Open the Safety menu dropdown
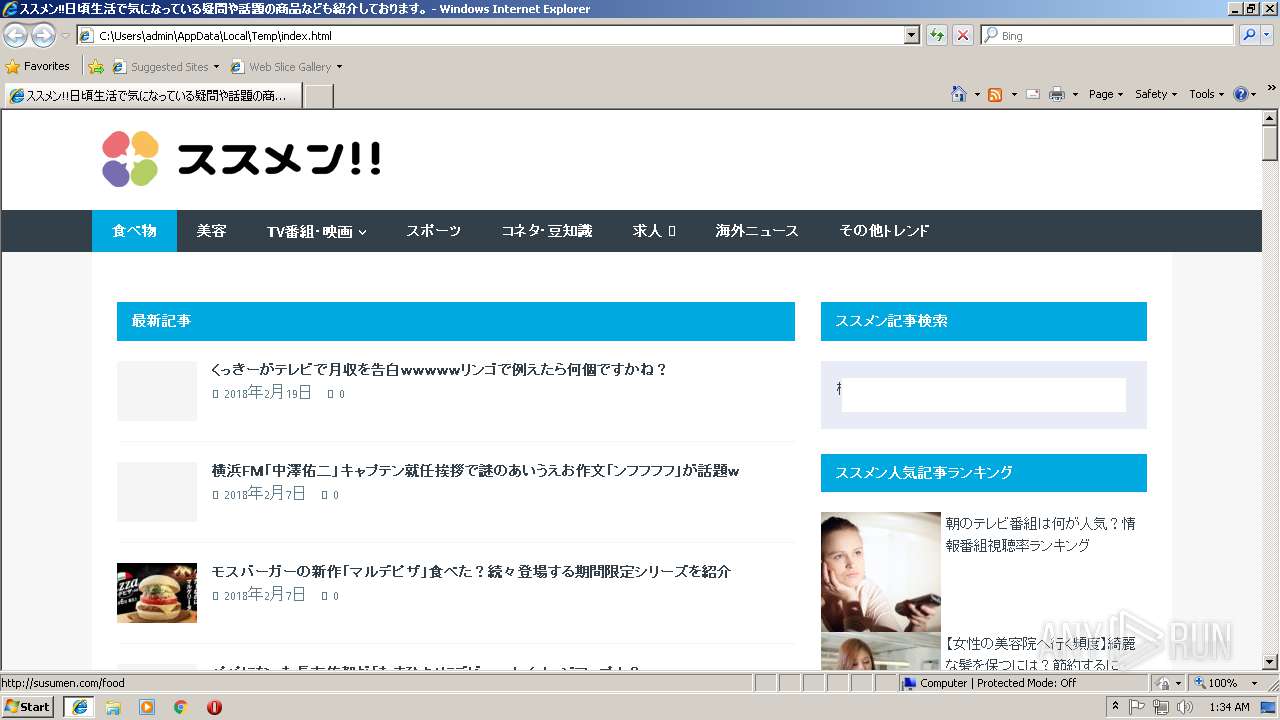This screenshot has height=720, width=1280. pyautogui.click(x=1155, y=94)
